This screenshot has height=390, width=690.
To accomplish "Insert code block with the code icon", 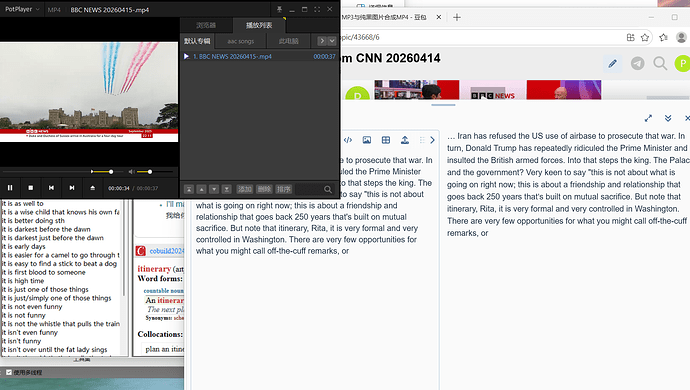I will click(x=348, y=140).
